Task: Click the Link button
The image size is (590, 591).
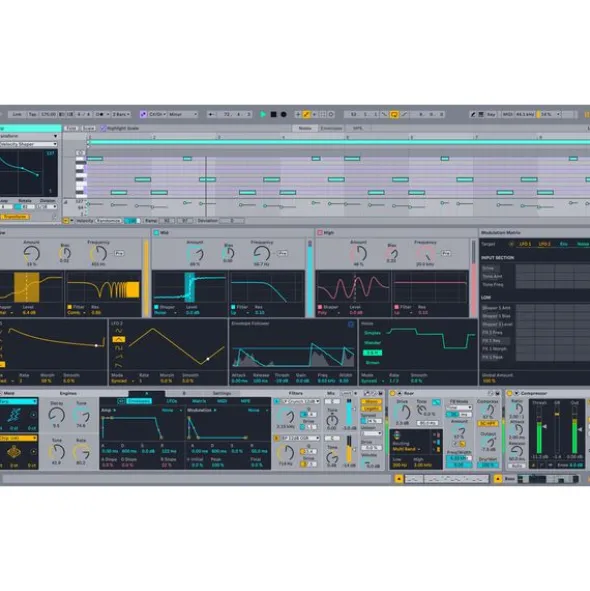Action: coord(17,114)
